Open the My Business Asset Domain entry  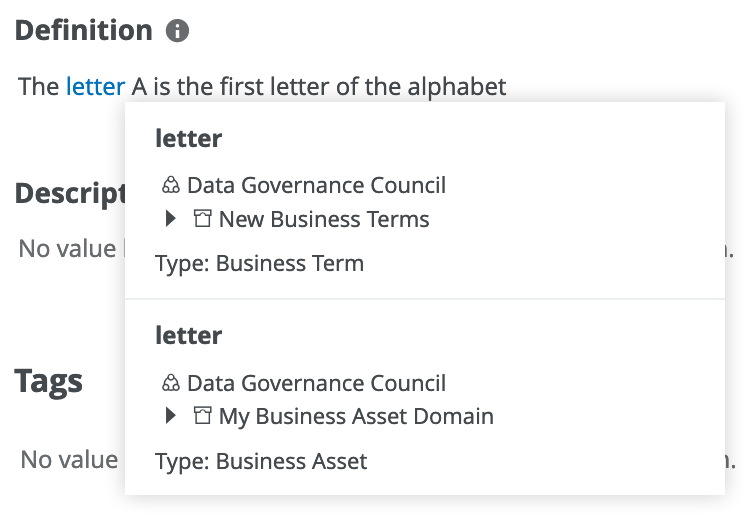click(x=356, y=415)
